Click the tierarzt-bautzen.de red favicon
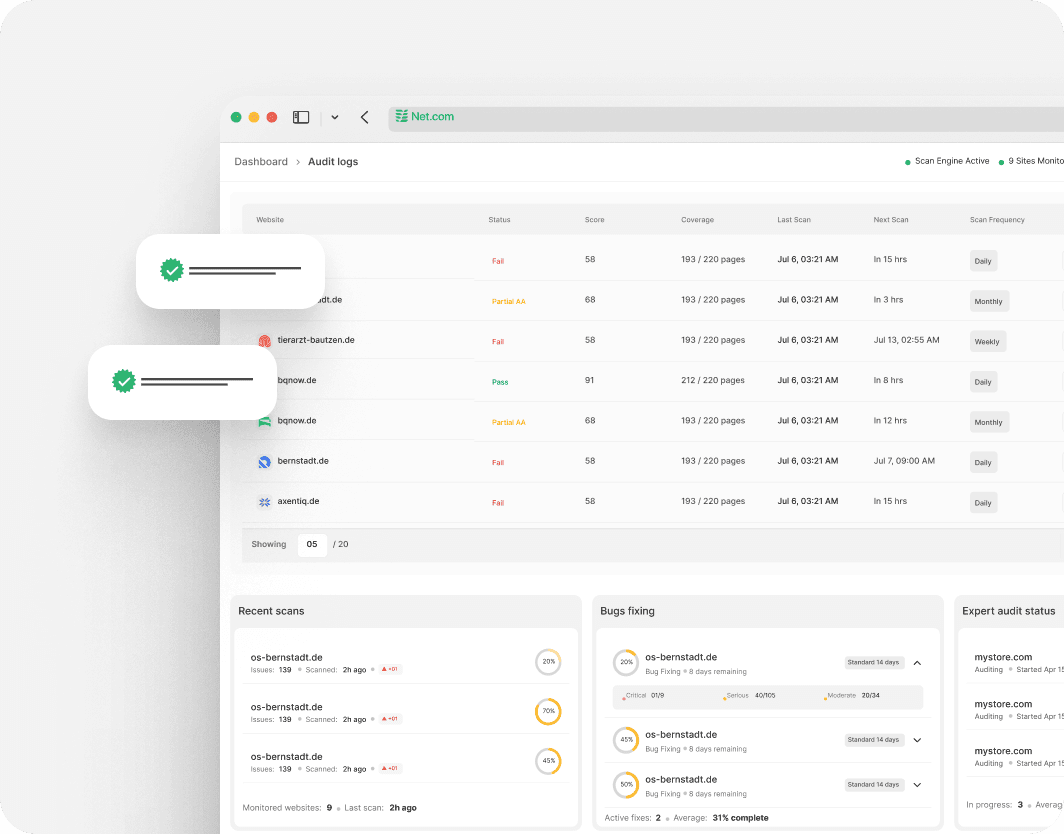Screen dimensions: 1064x834 point(265,341)
